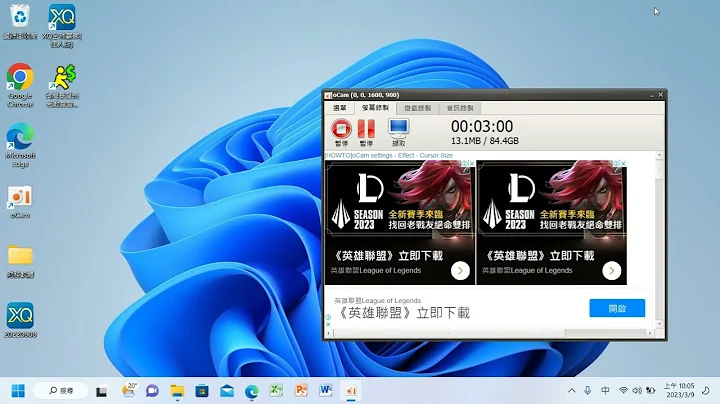Image resolution: width=720 pixels, height=404 pixels.
Task: Click the 00:03:00 recording timer in oCam
Action: pyautogui.click(x=482, y=126)
